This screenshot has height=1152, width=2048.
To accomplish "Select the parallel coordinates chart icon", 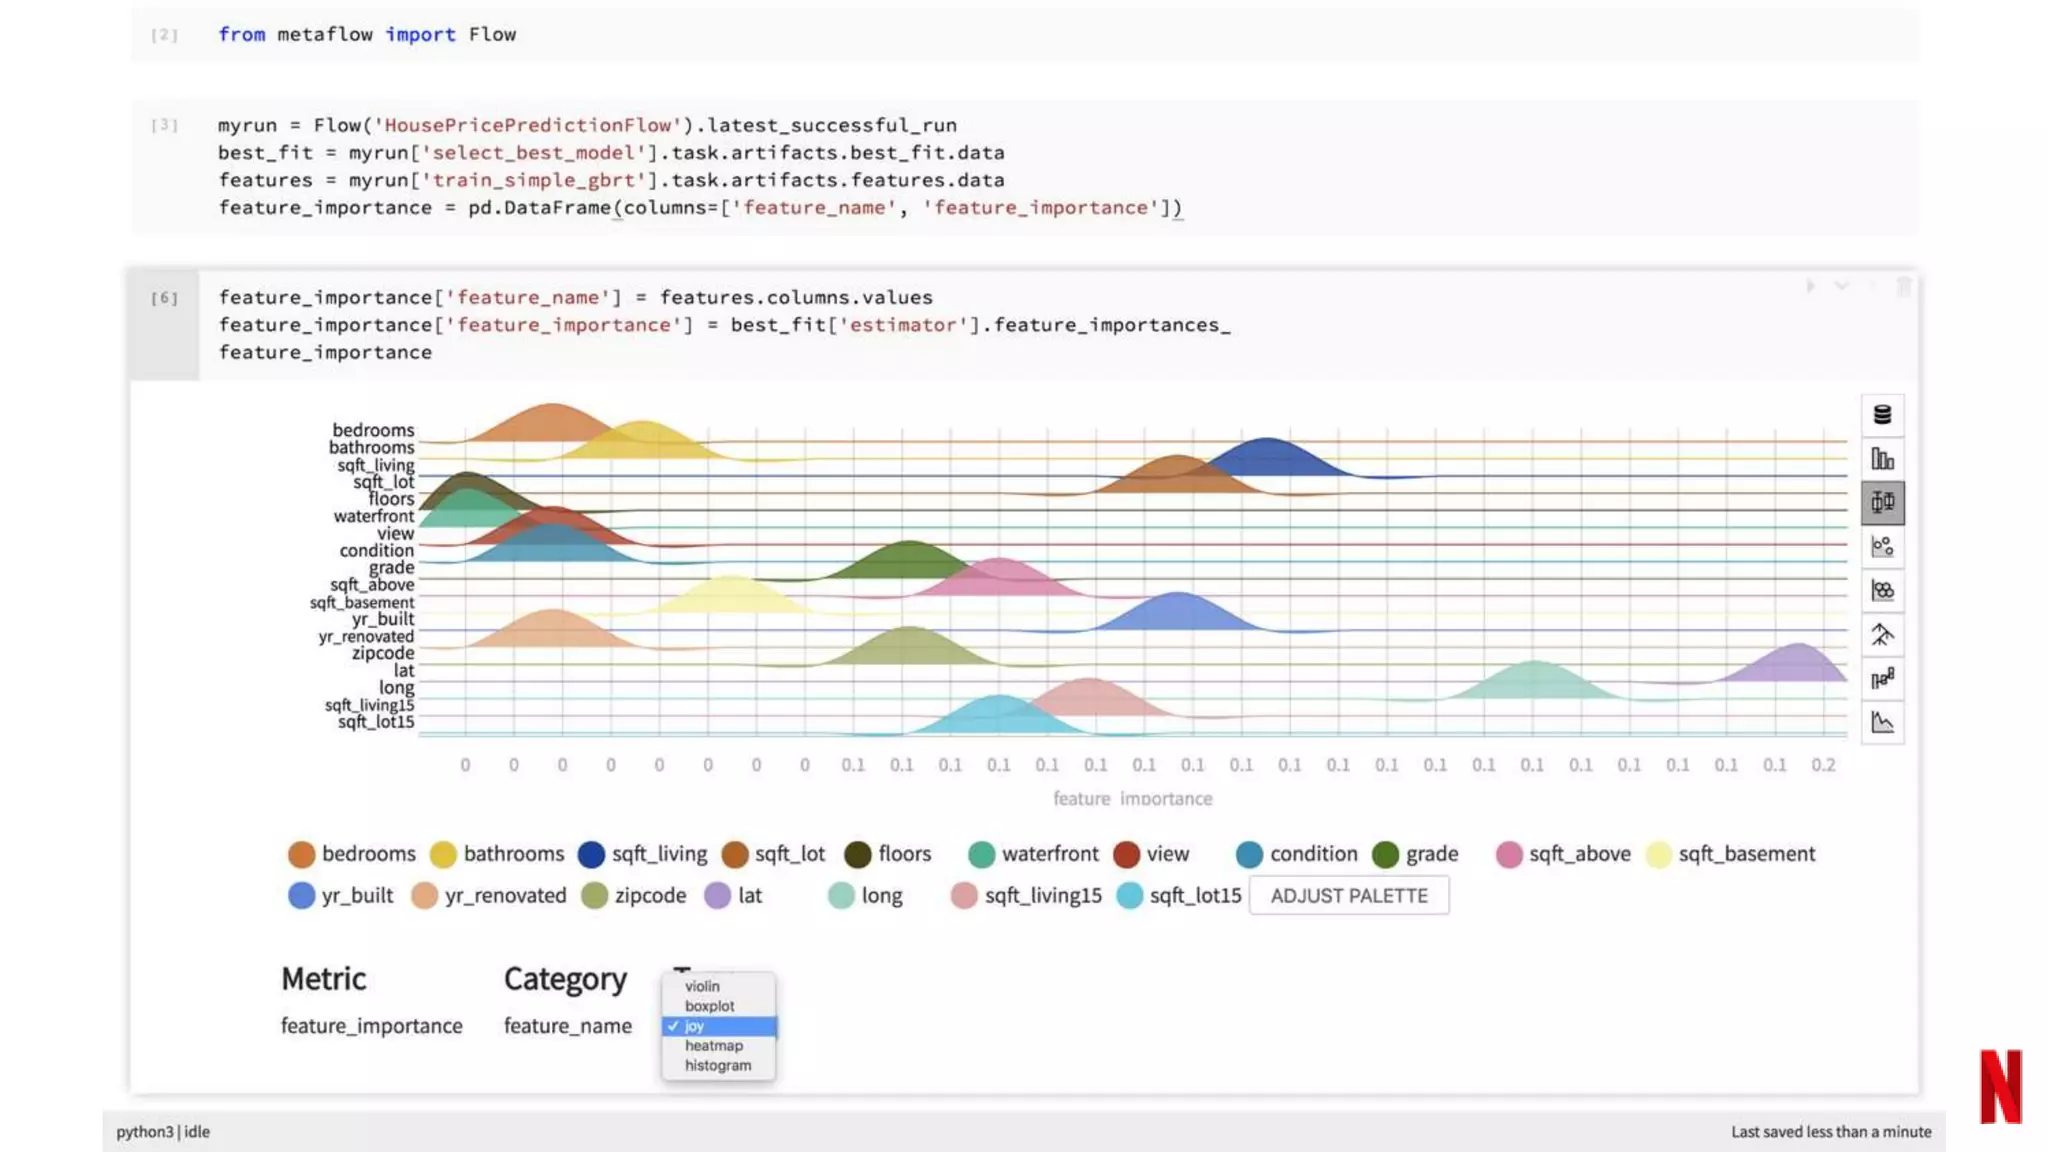I will (1882, 679).
